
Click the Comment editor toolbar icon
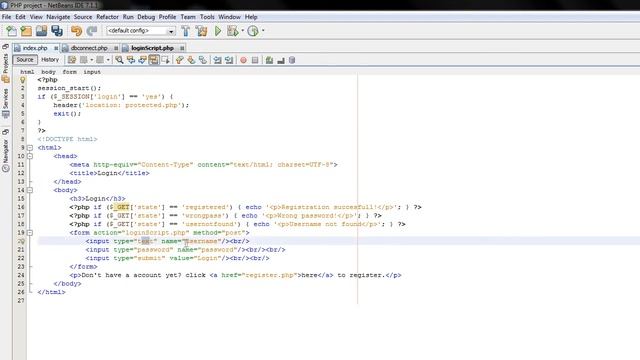coord(269,60)
